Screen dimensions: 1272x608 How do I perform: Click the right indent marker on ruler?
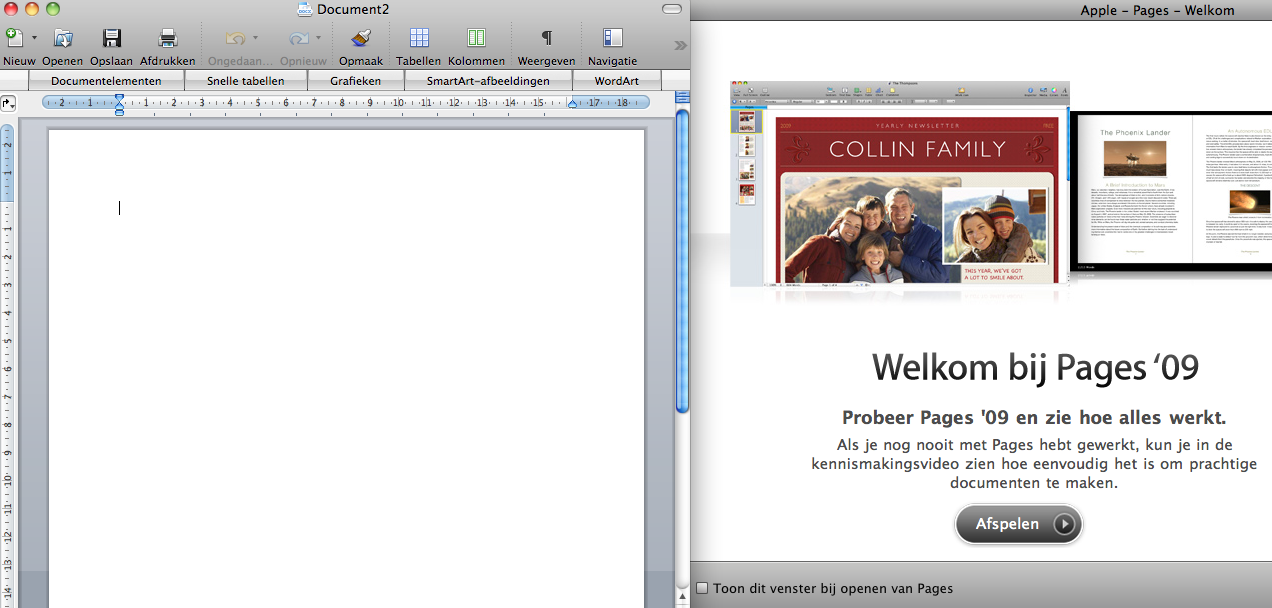pos(573,104)
